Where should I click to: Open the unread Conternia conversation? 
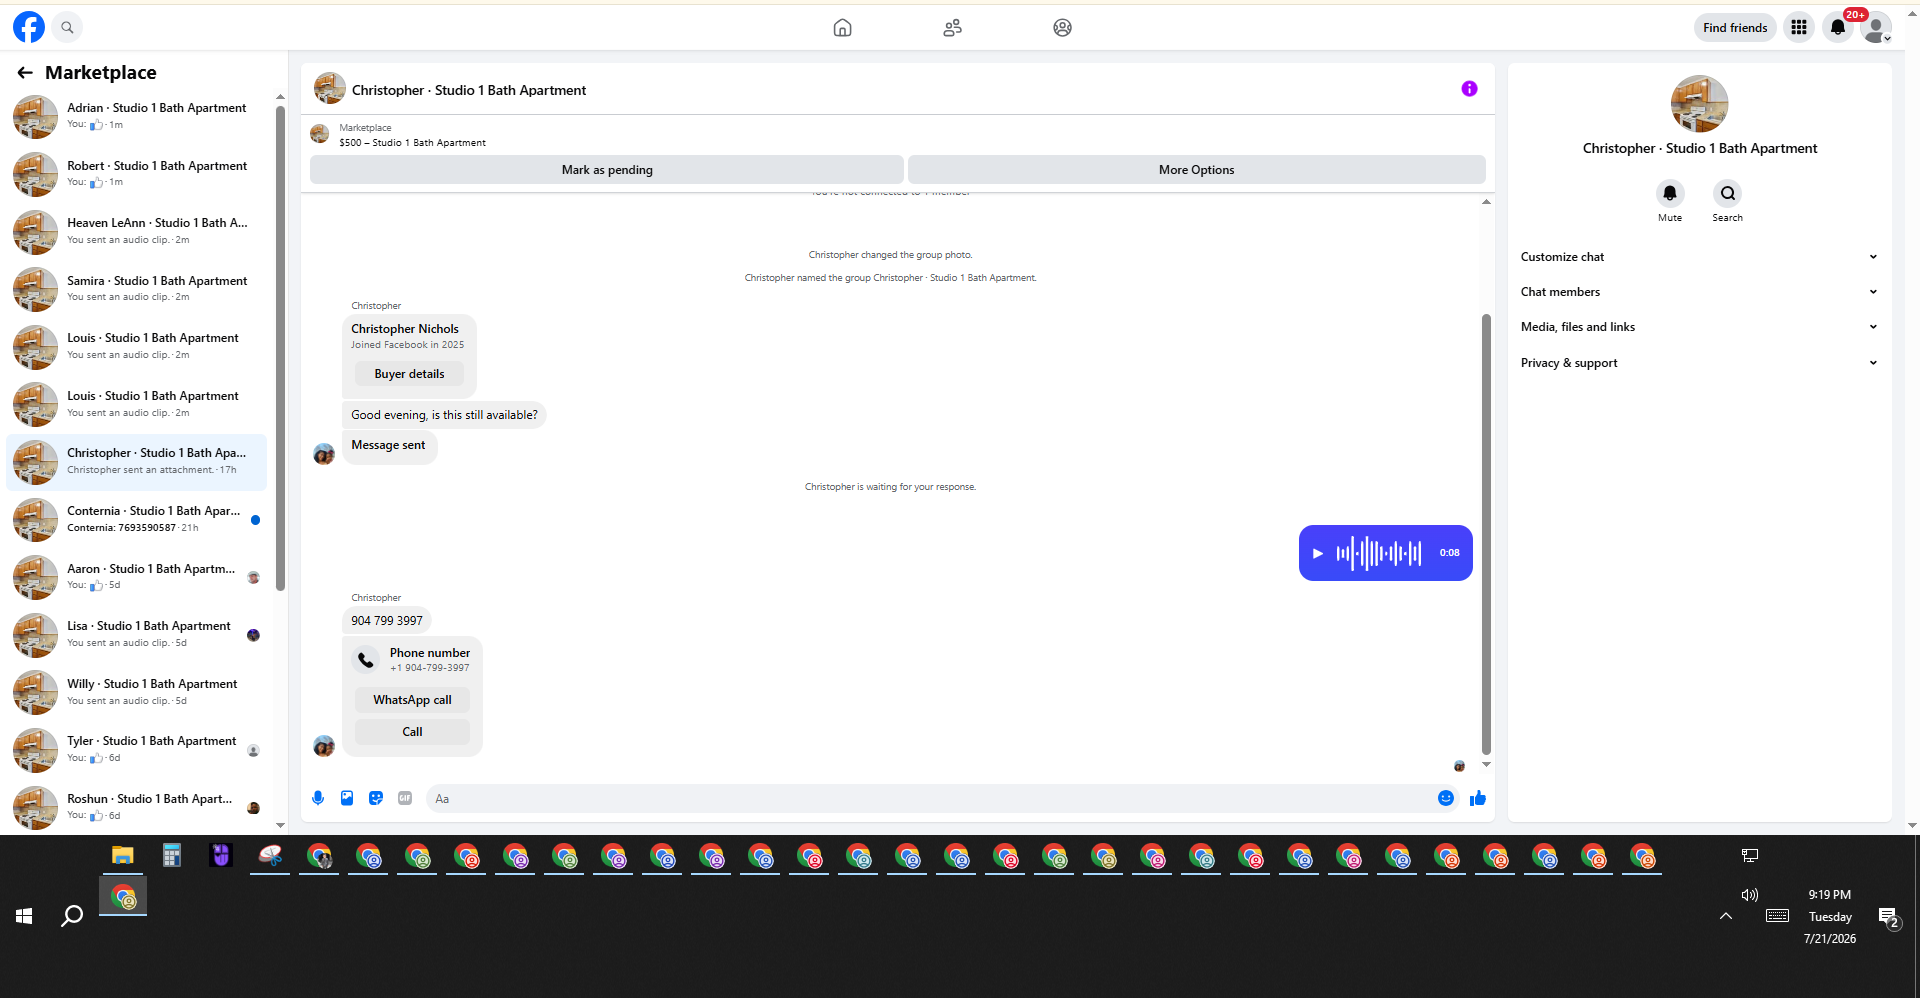[x=137, y=519]
